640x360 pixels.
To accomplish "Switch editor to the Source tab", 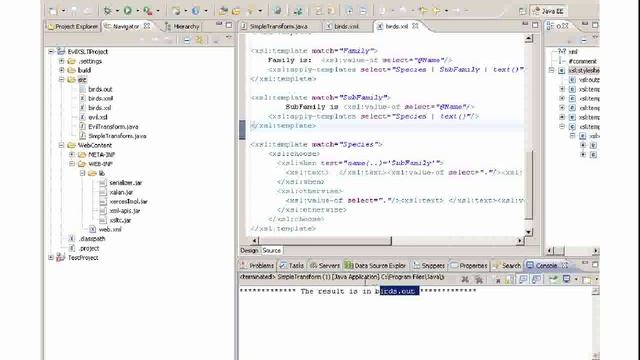I will tap(271, 251).
